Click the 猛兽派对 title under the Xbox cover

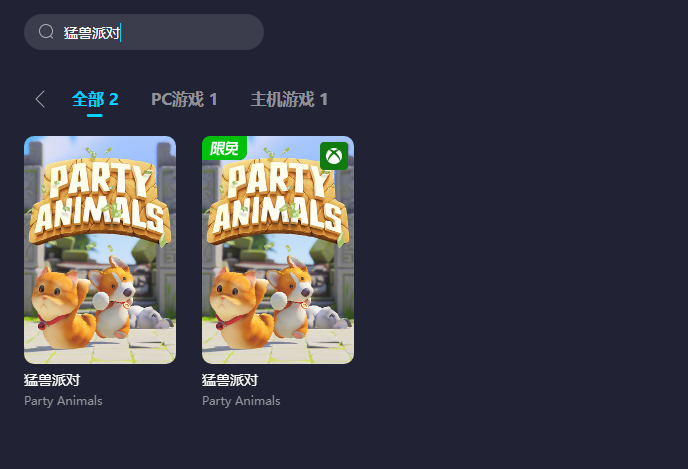pyautogui.click(x=230, y=380)
